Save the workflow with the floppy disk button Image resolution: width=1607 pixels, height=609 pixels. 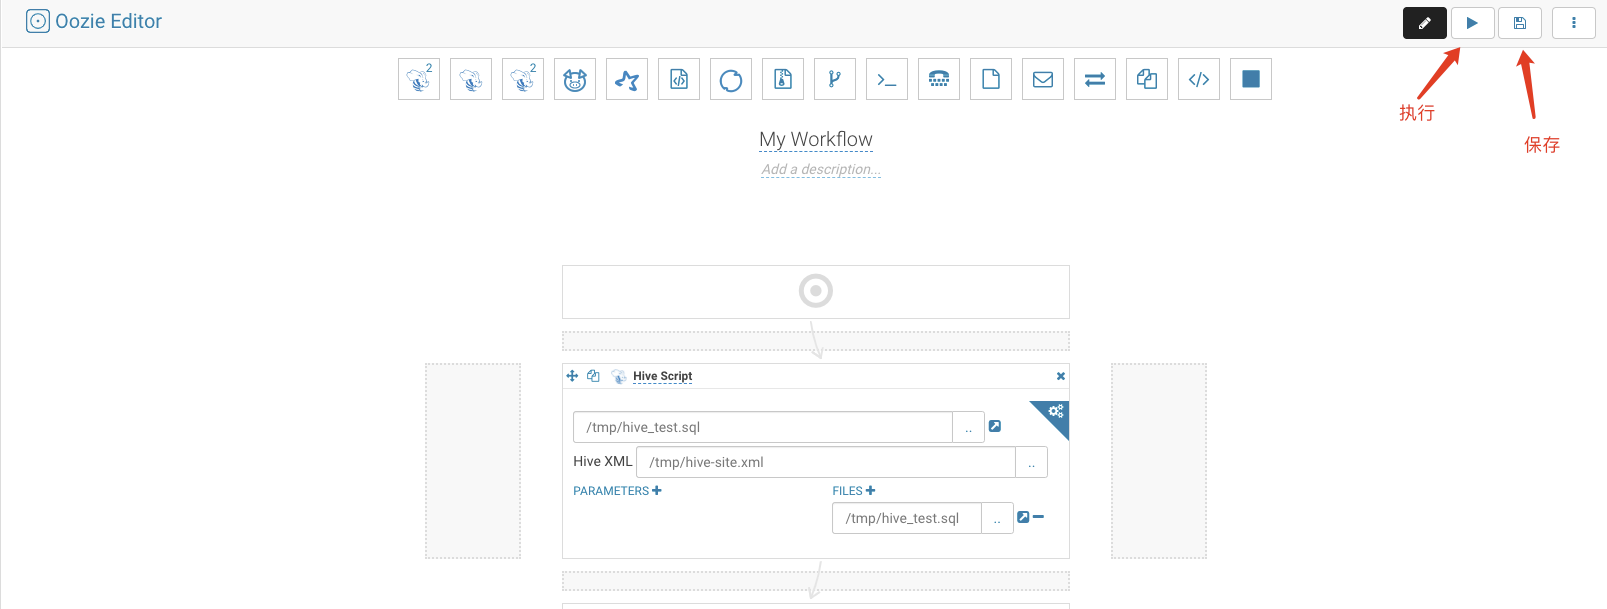tap(1520, 23)
